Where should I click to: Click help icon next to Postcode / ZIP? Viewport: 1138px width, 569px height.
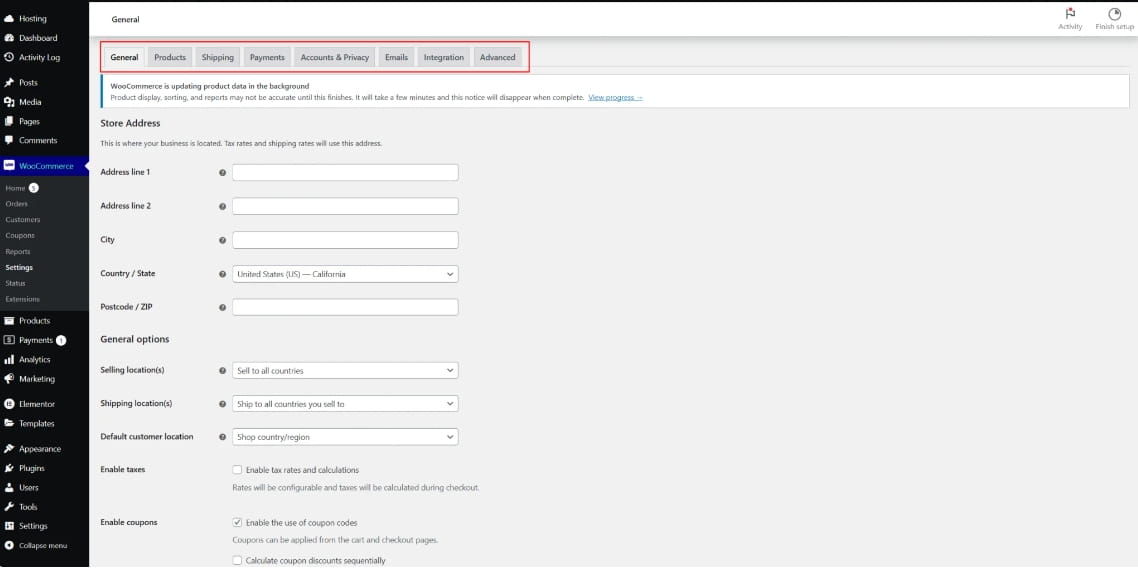222,307
